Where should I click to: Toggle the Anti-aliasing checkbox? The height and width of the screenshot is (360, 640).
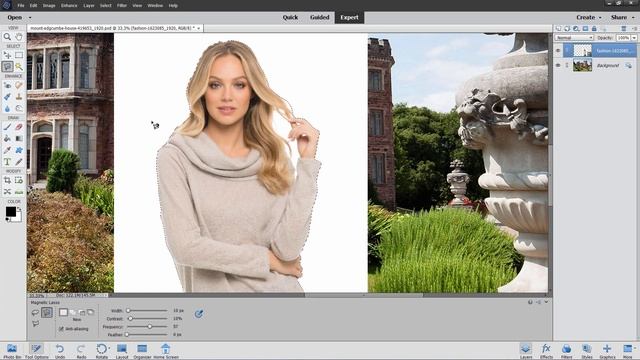click(x=62, y=329)
